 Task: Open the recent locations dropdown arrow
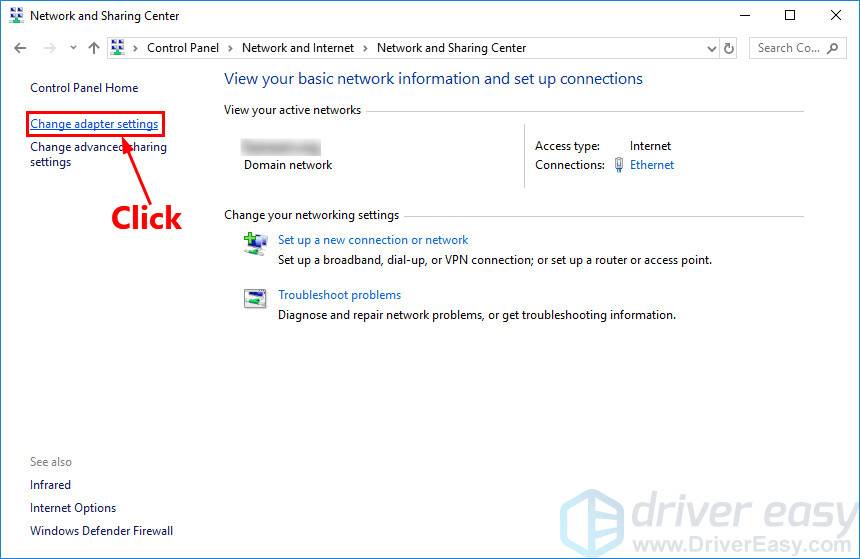tap(73, 48)
